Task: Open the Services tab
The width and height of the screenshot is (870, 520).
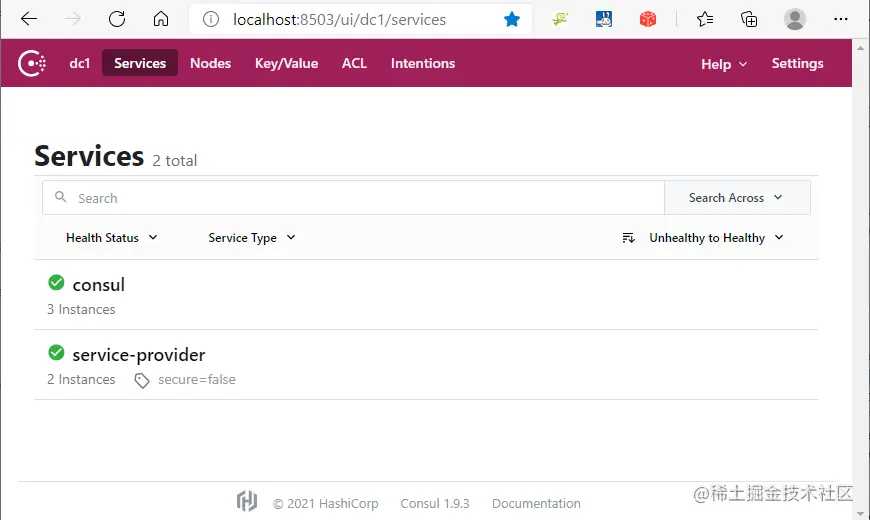Action: [140, 63]
